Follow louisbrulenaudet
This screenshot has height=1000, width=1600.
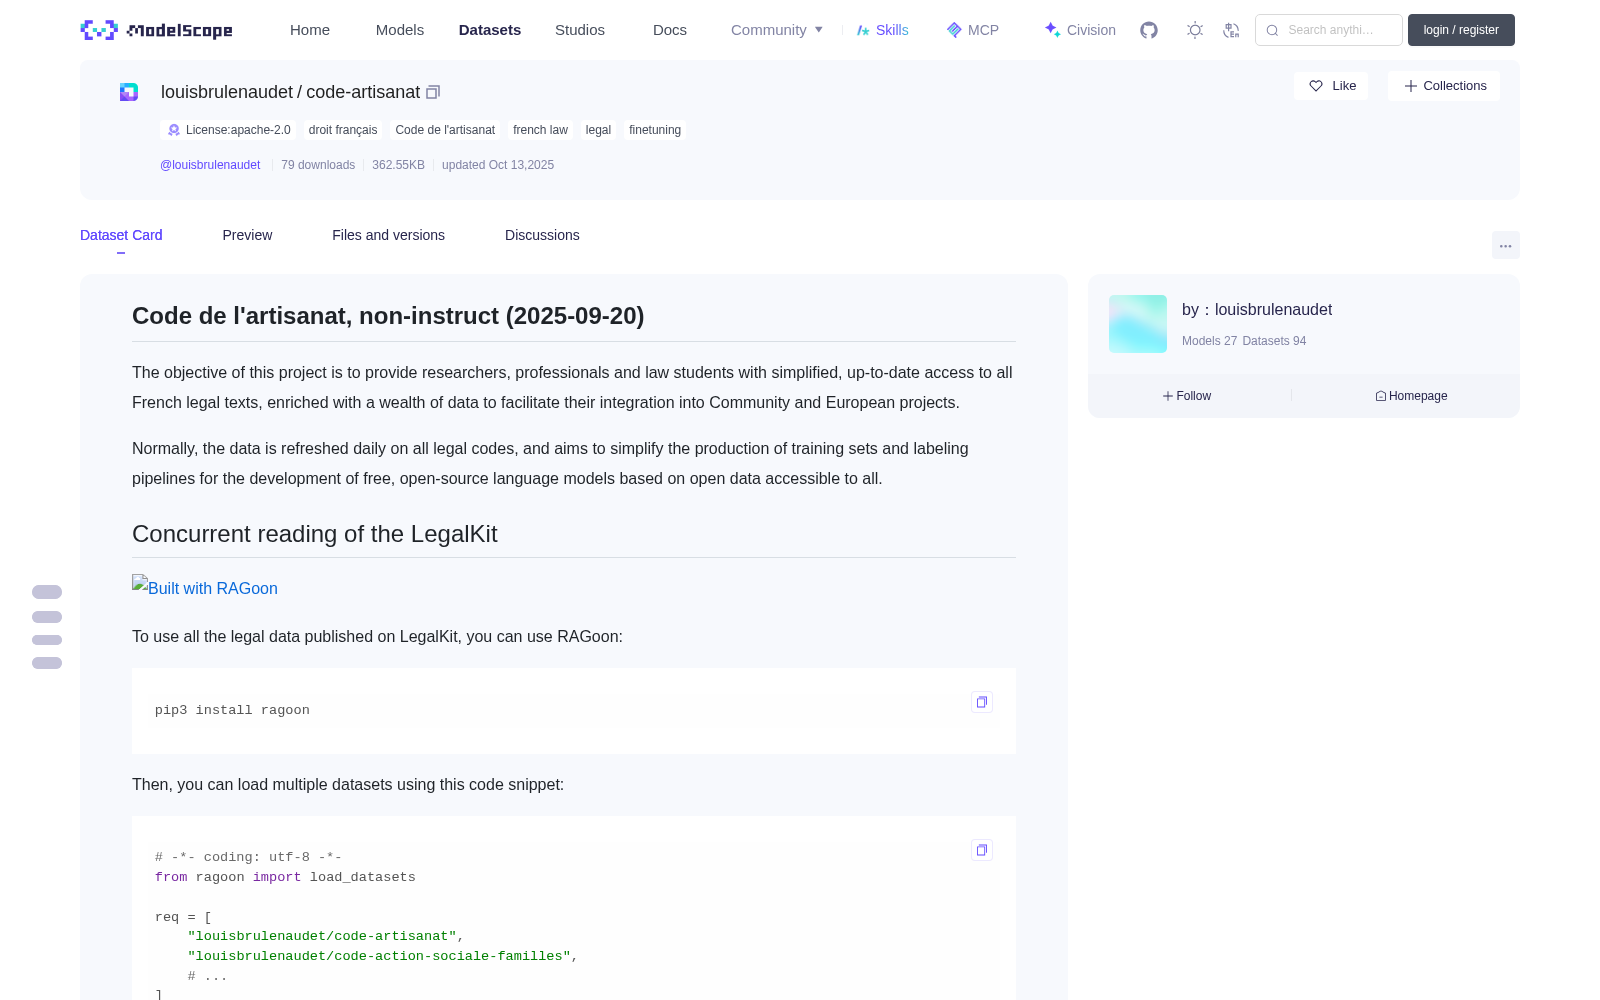[x=1187, y=396]
